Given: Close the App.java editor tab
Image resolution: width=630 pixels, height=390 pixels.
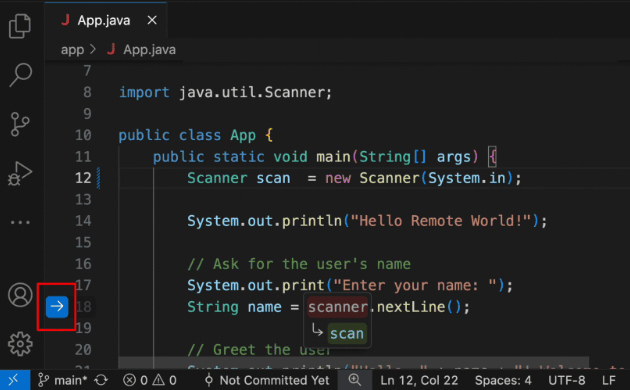Looking at the screenshot, I should [x=152, y=20].
